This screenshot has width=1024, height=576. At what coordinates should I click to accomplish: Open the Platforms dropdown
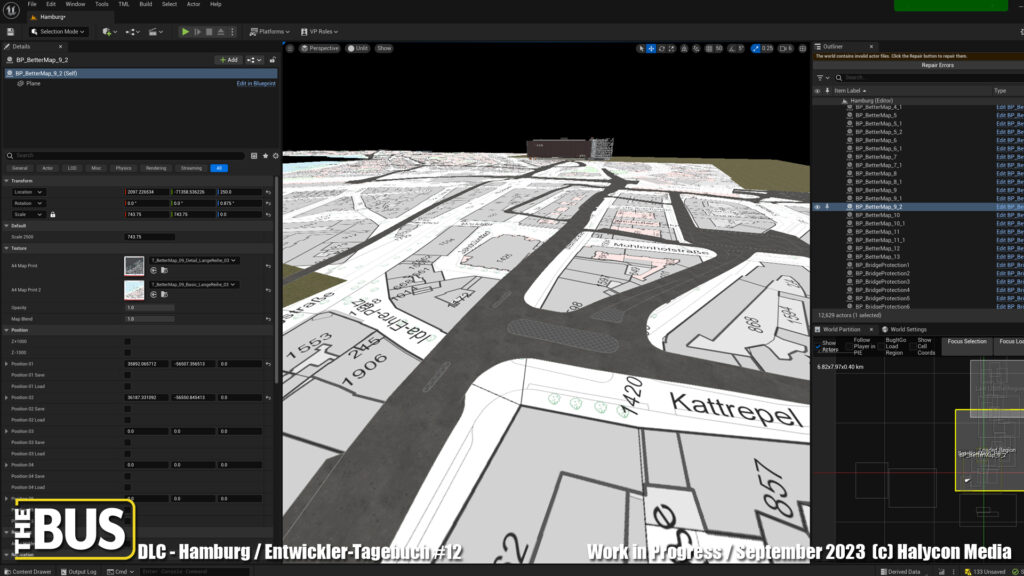click(274, 32)
